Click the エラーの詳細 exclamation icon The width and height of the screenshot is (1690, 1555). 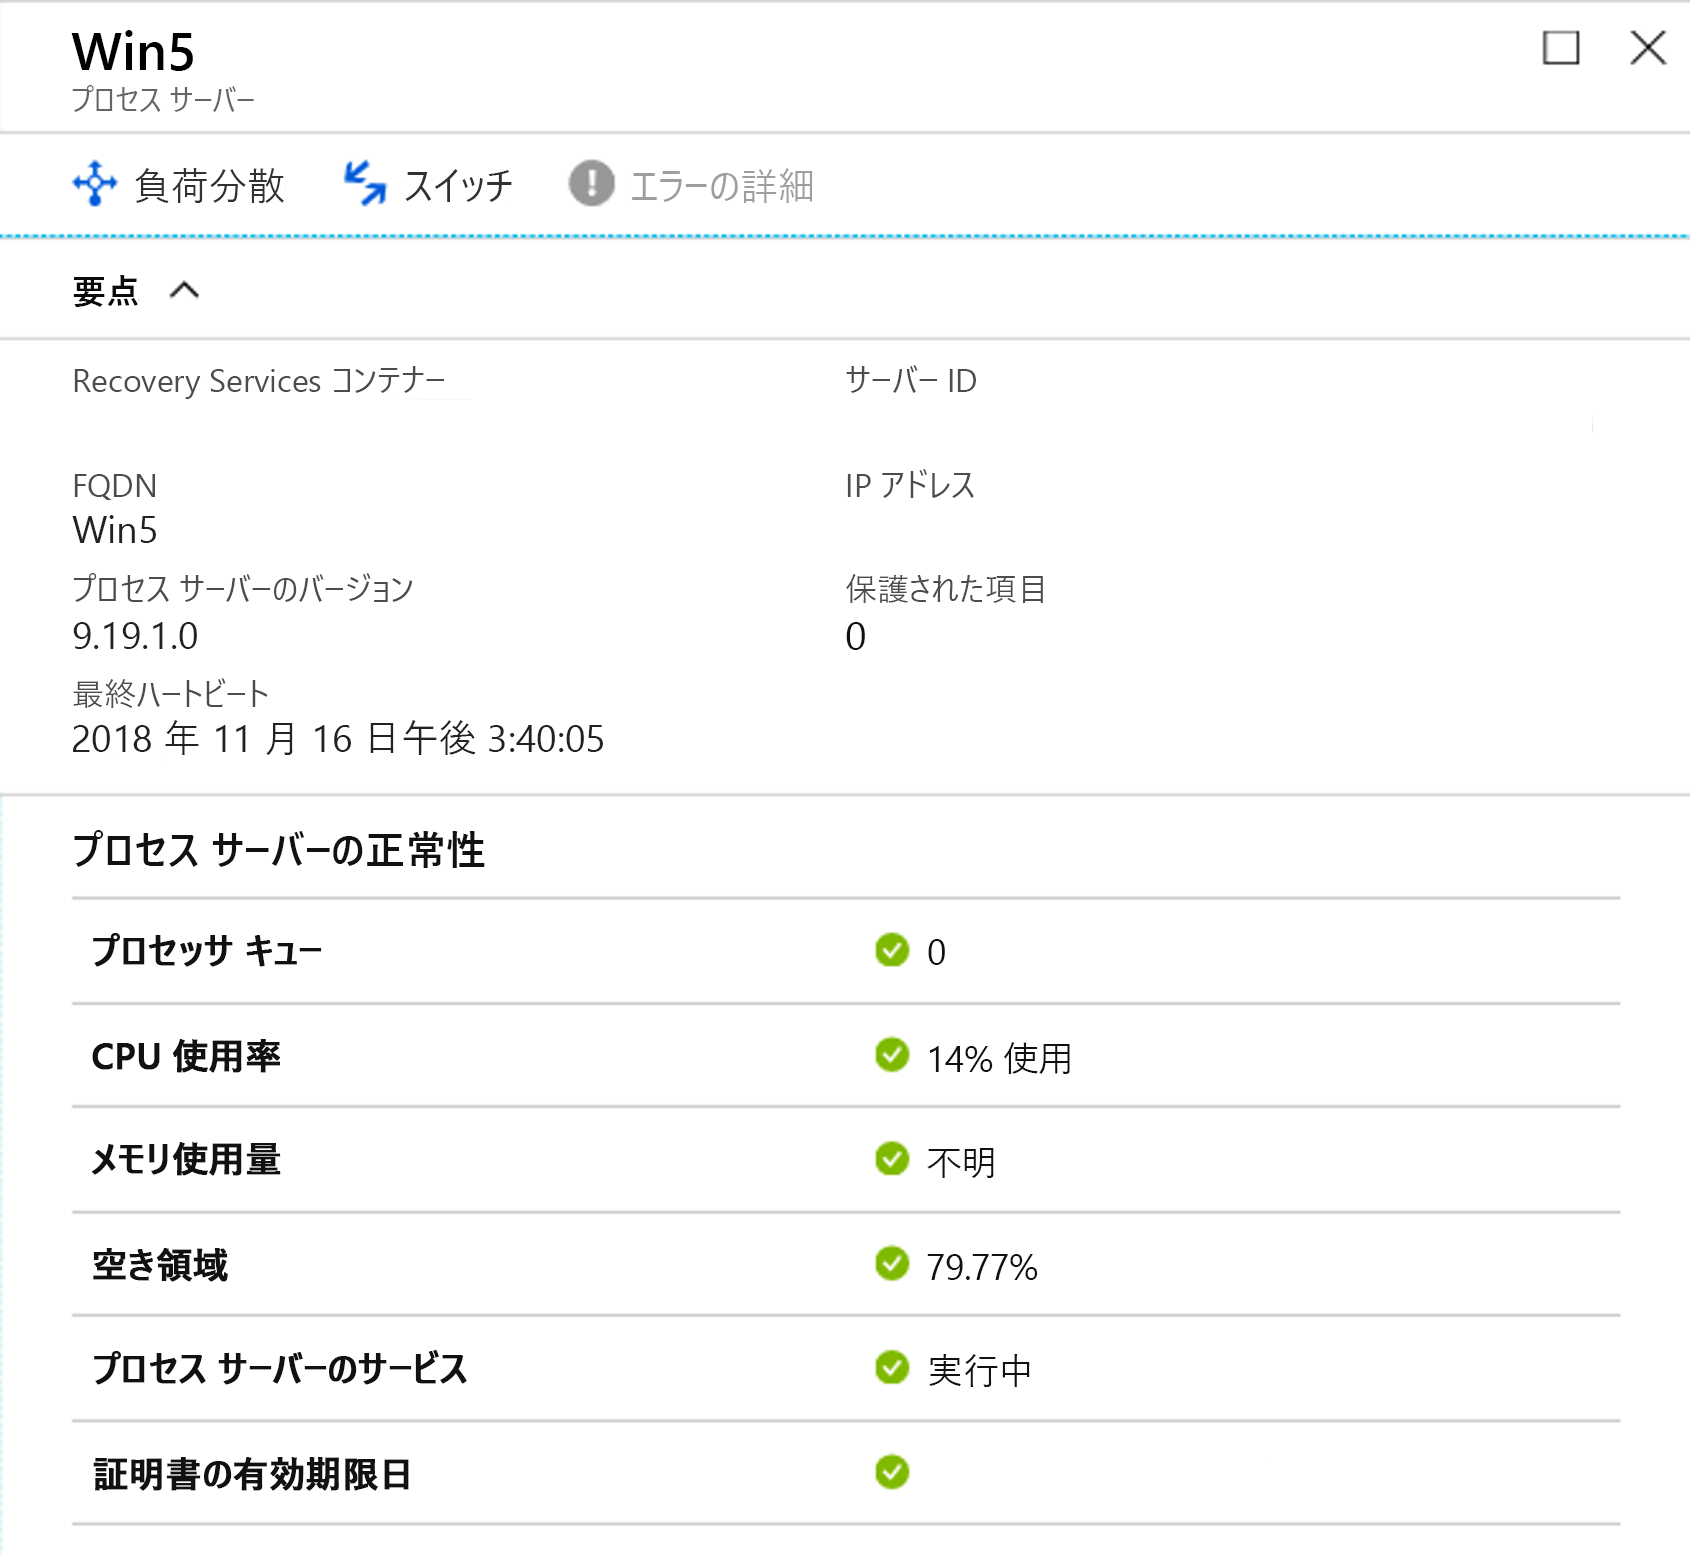[592, 184]
